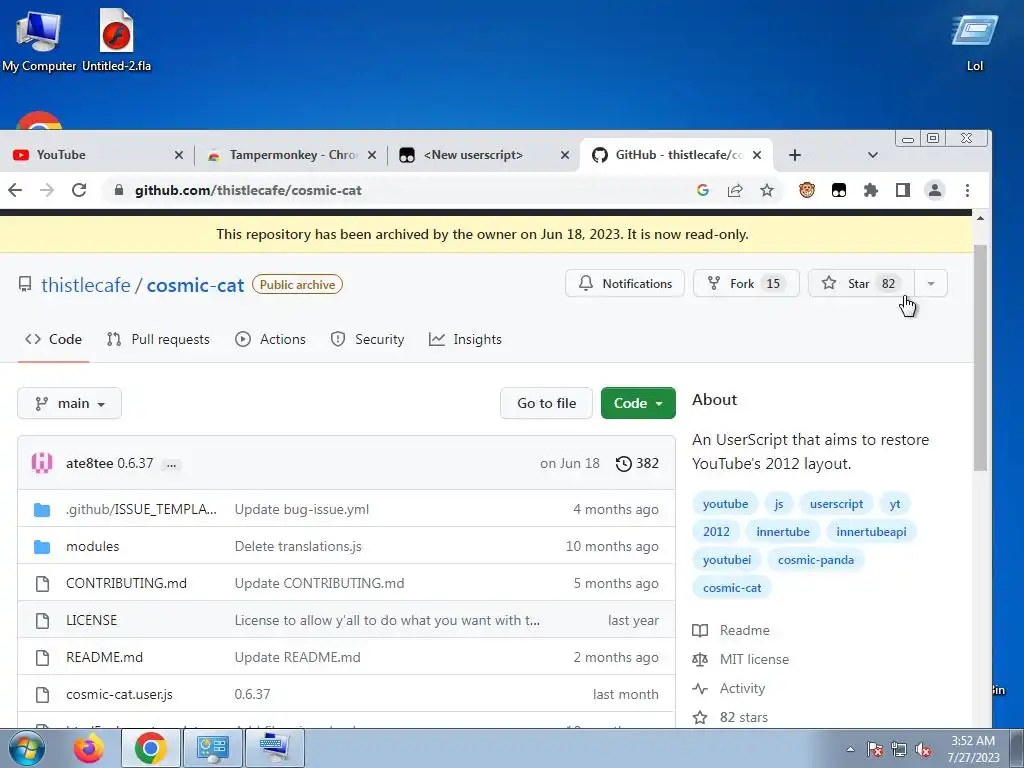Open the monkey-face extension icon

[x=807, y=190]
